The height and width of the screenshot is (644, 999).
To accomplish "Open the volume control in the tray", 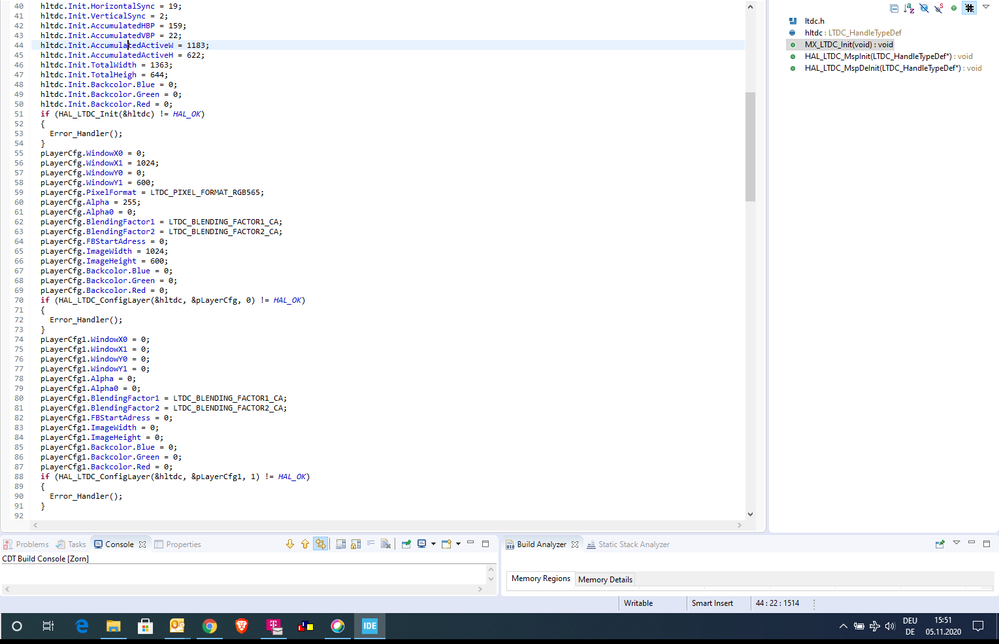I will click(x=889, y=626).
